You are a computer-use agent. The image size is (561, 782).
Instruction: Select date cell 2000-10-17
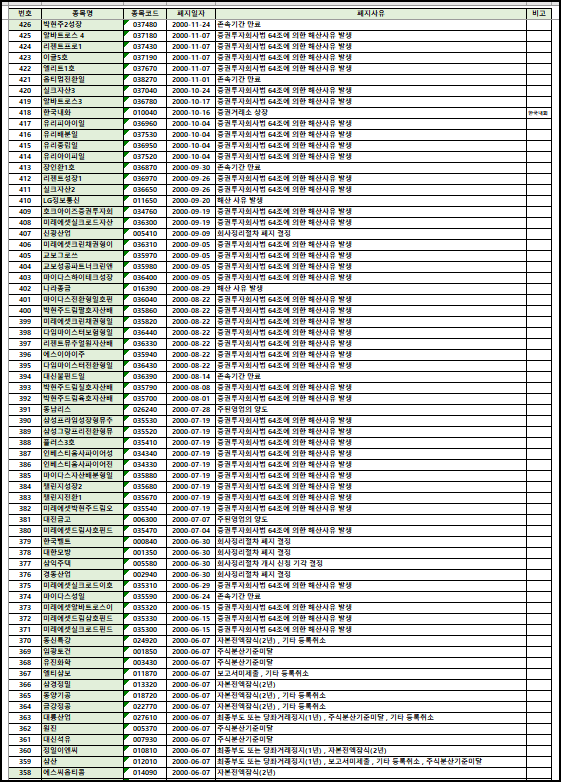pyautogui.click(x=190, y=101)
